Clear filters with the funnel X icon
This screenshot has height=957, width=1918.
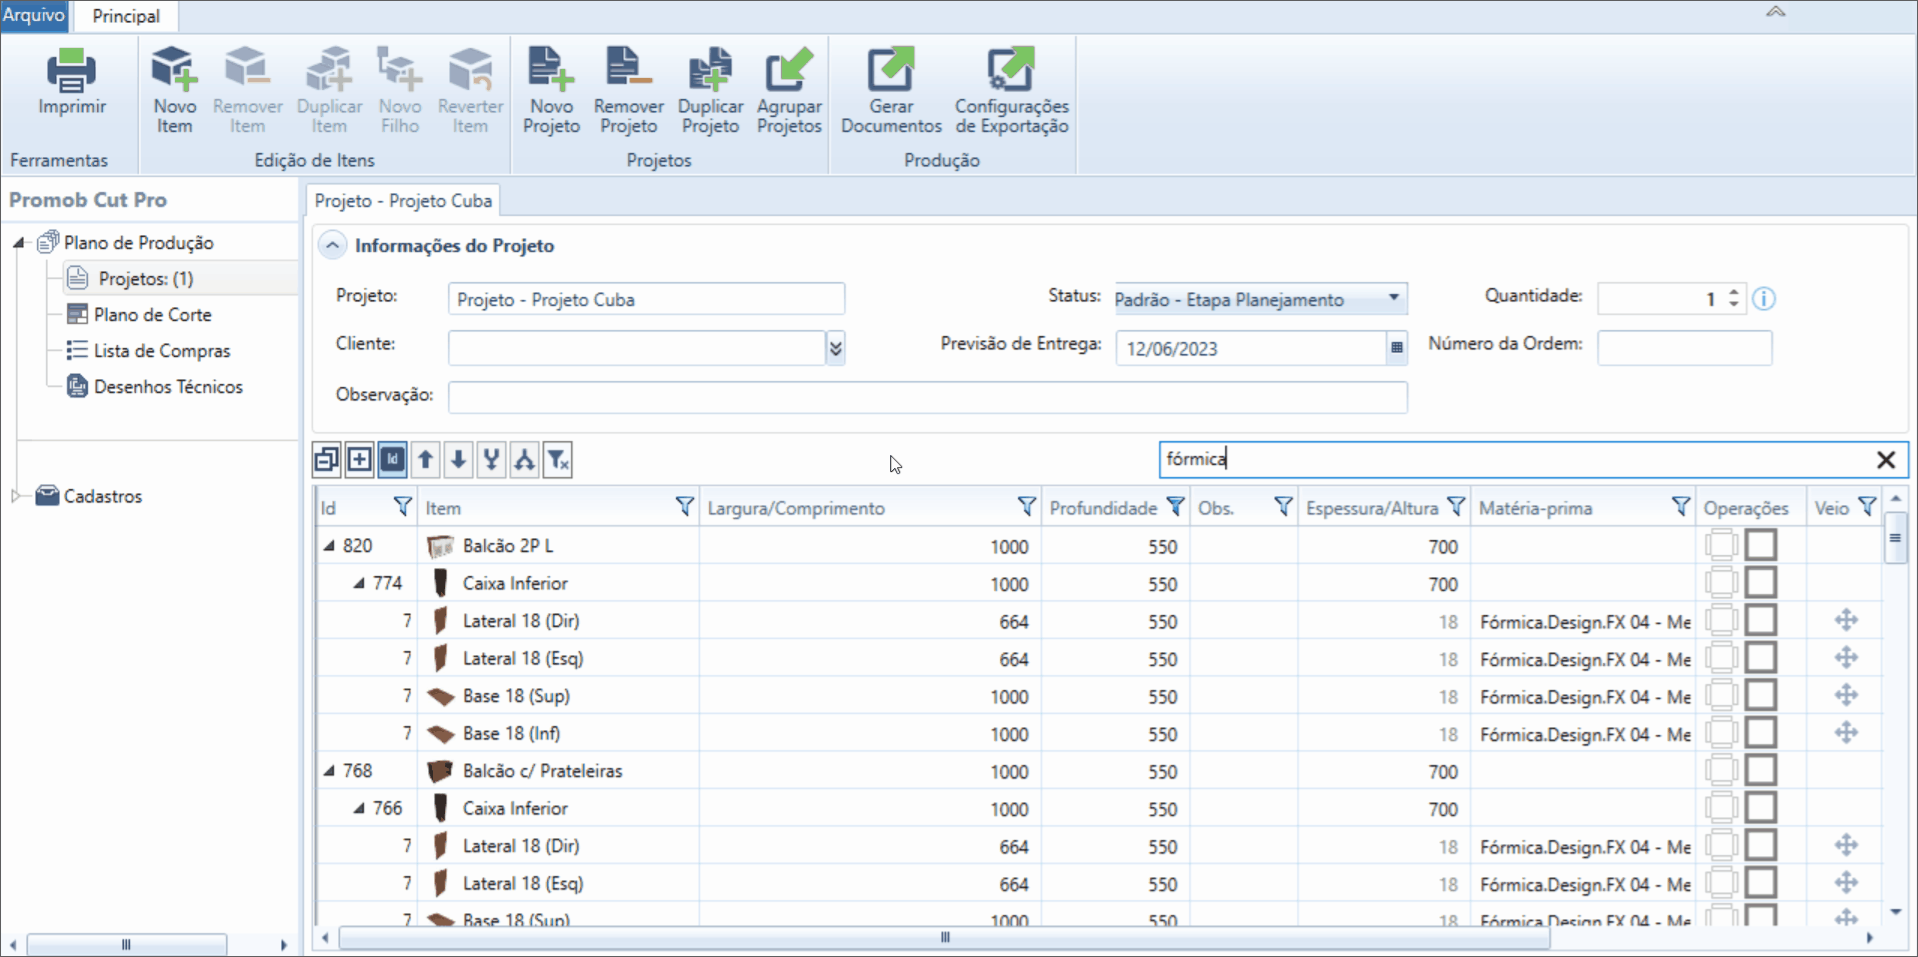[x=557, y=459]
